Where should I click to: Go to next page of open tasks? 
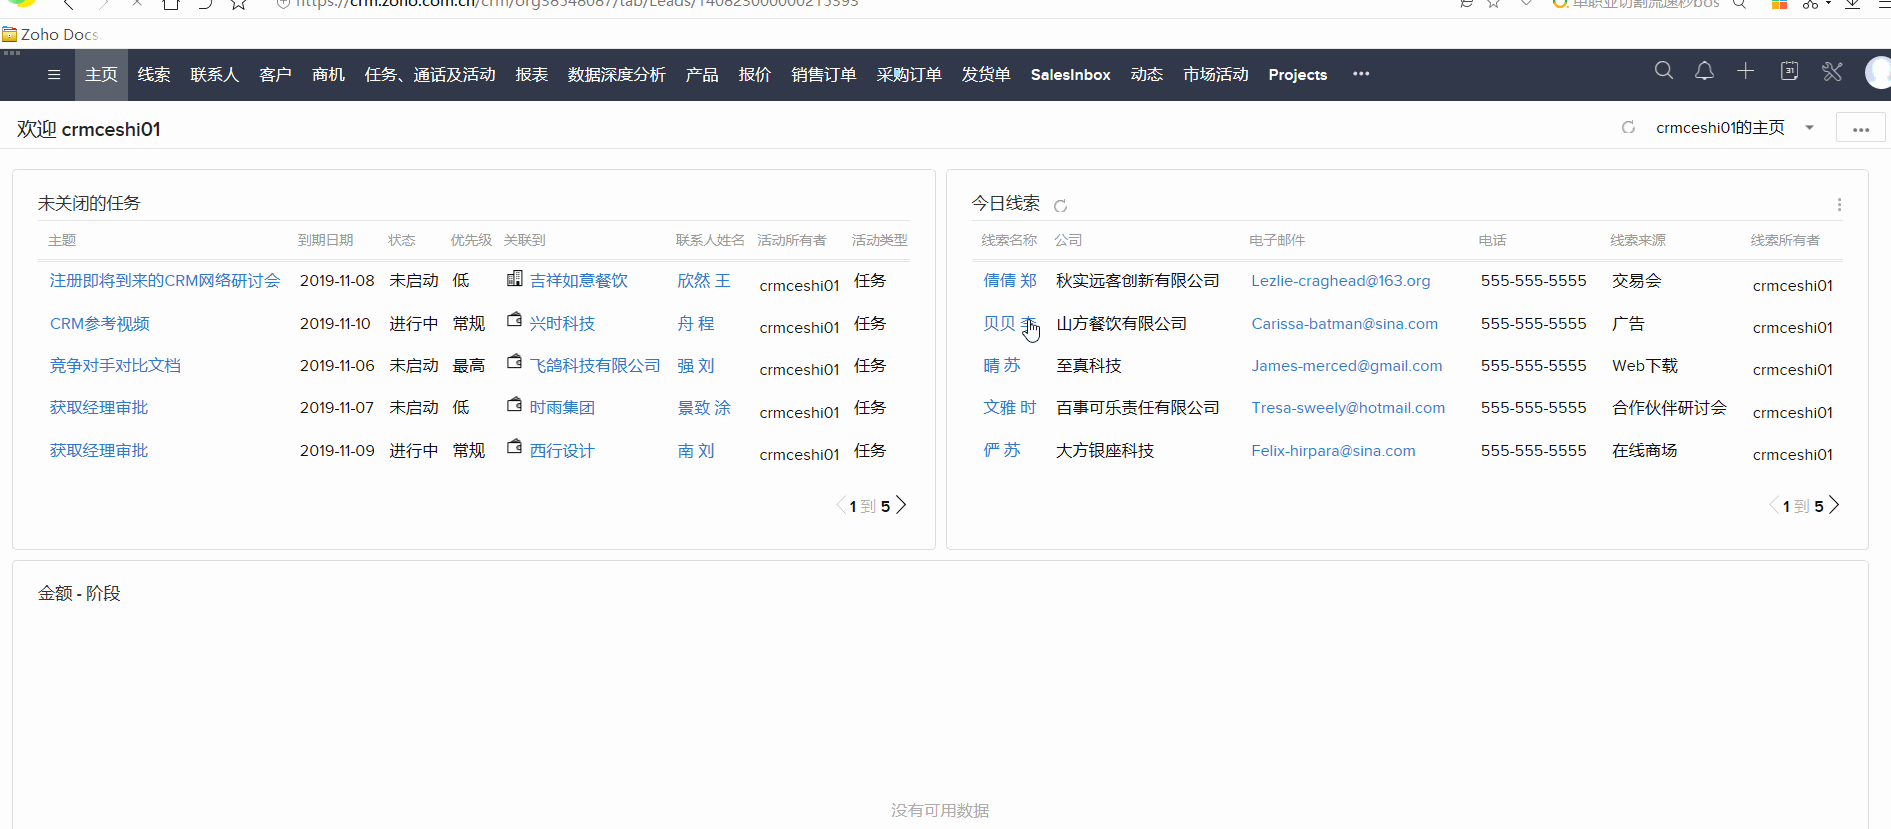pyautogui.click(x=901, y=506)
